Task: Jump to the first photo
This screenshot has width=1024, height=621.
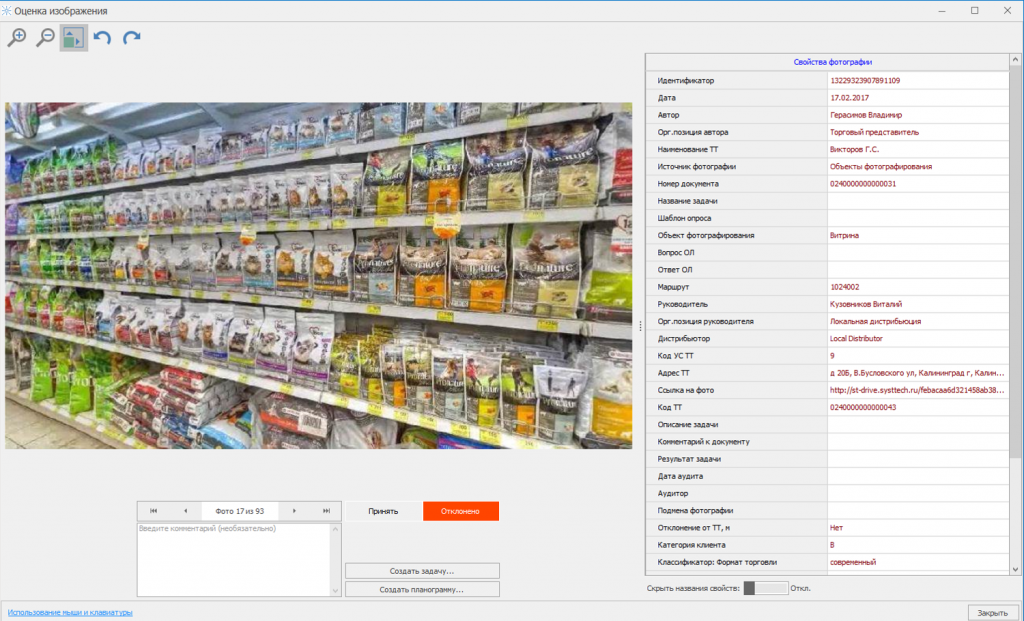Action: (153, 511)
